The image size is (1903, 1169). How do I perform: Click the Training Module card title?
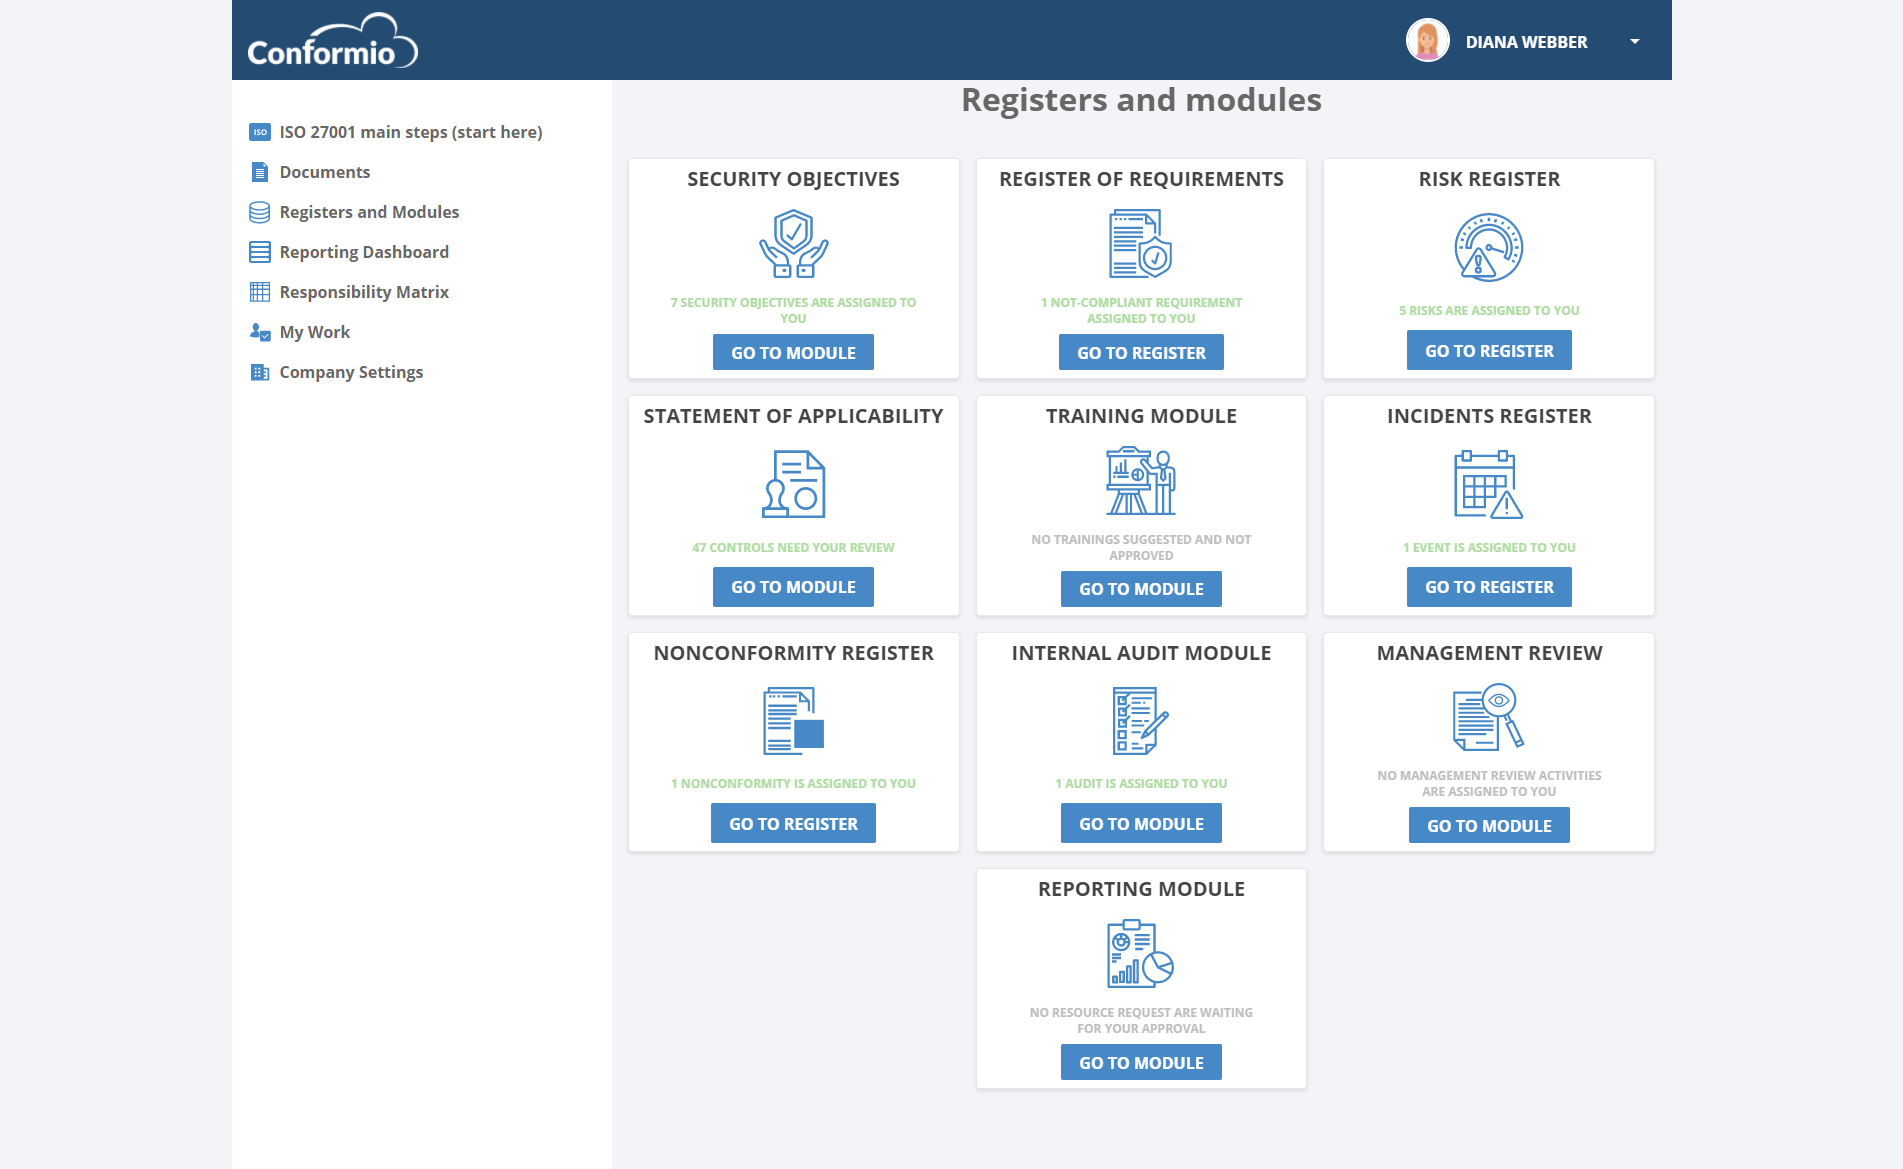point(1141,416)
